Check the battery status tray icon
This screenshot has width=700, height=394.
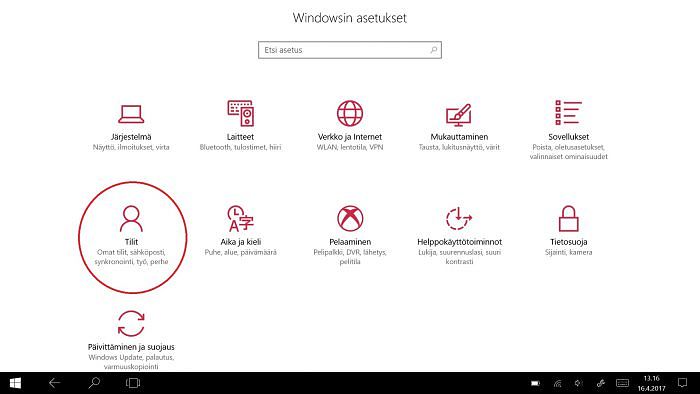pos(535,383)
